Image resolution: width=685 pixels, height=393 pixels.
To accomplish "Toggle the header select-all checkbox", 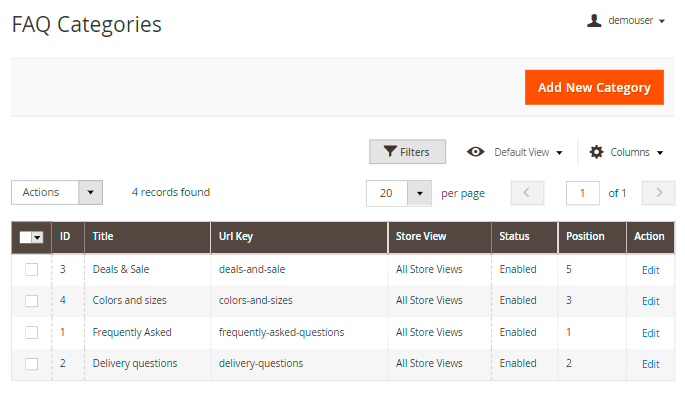I will pos(26,237).
